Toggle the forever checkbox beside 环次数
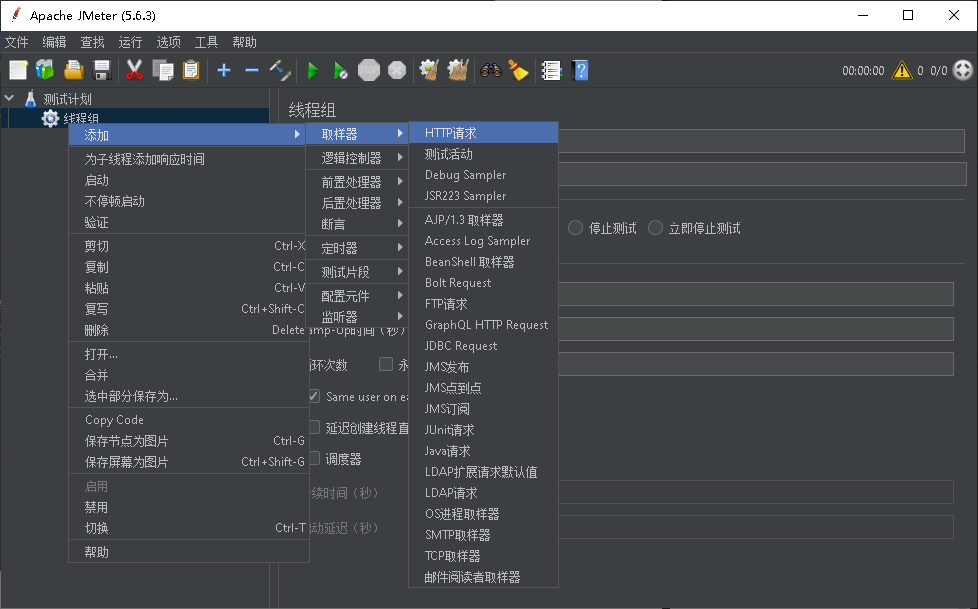978x609 pixels. pyautogui.click(x=386, y=364)
